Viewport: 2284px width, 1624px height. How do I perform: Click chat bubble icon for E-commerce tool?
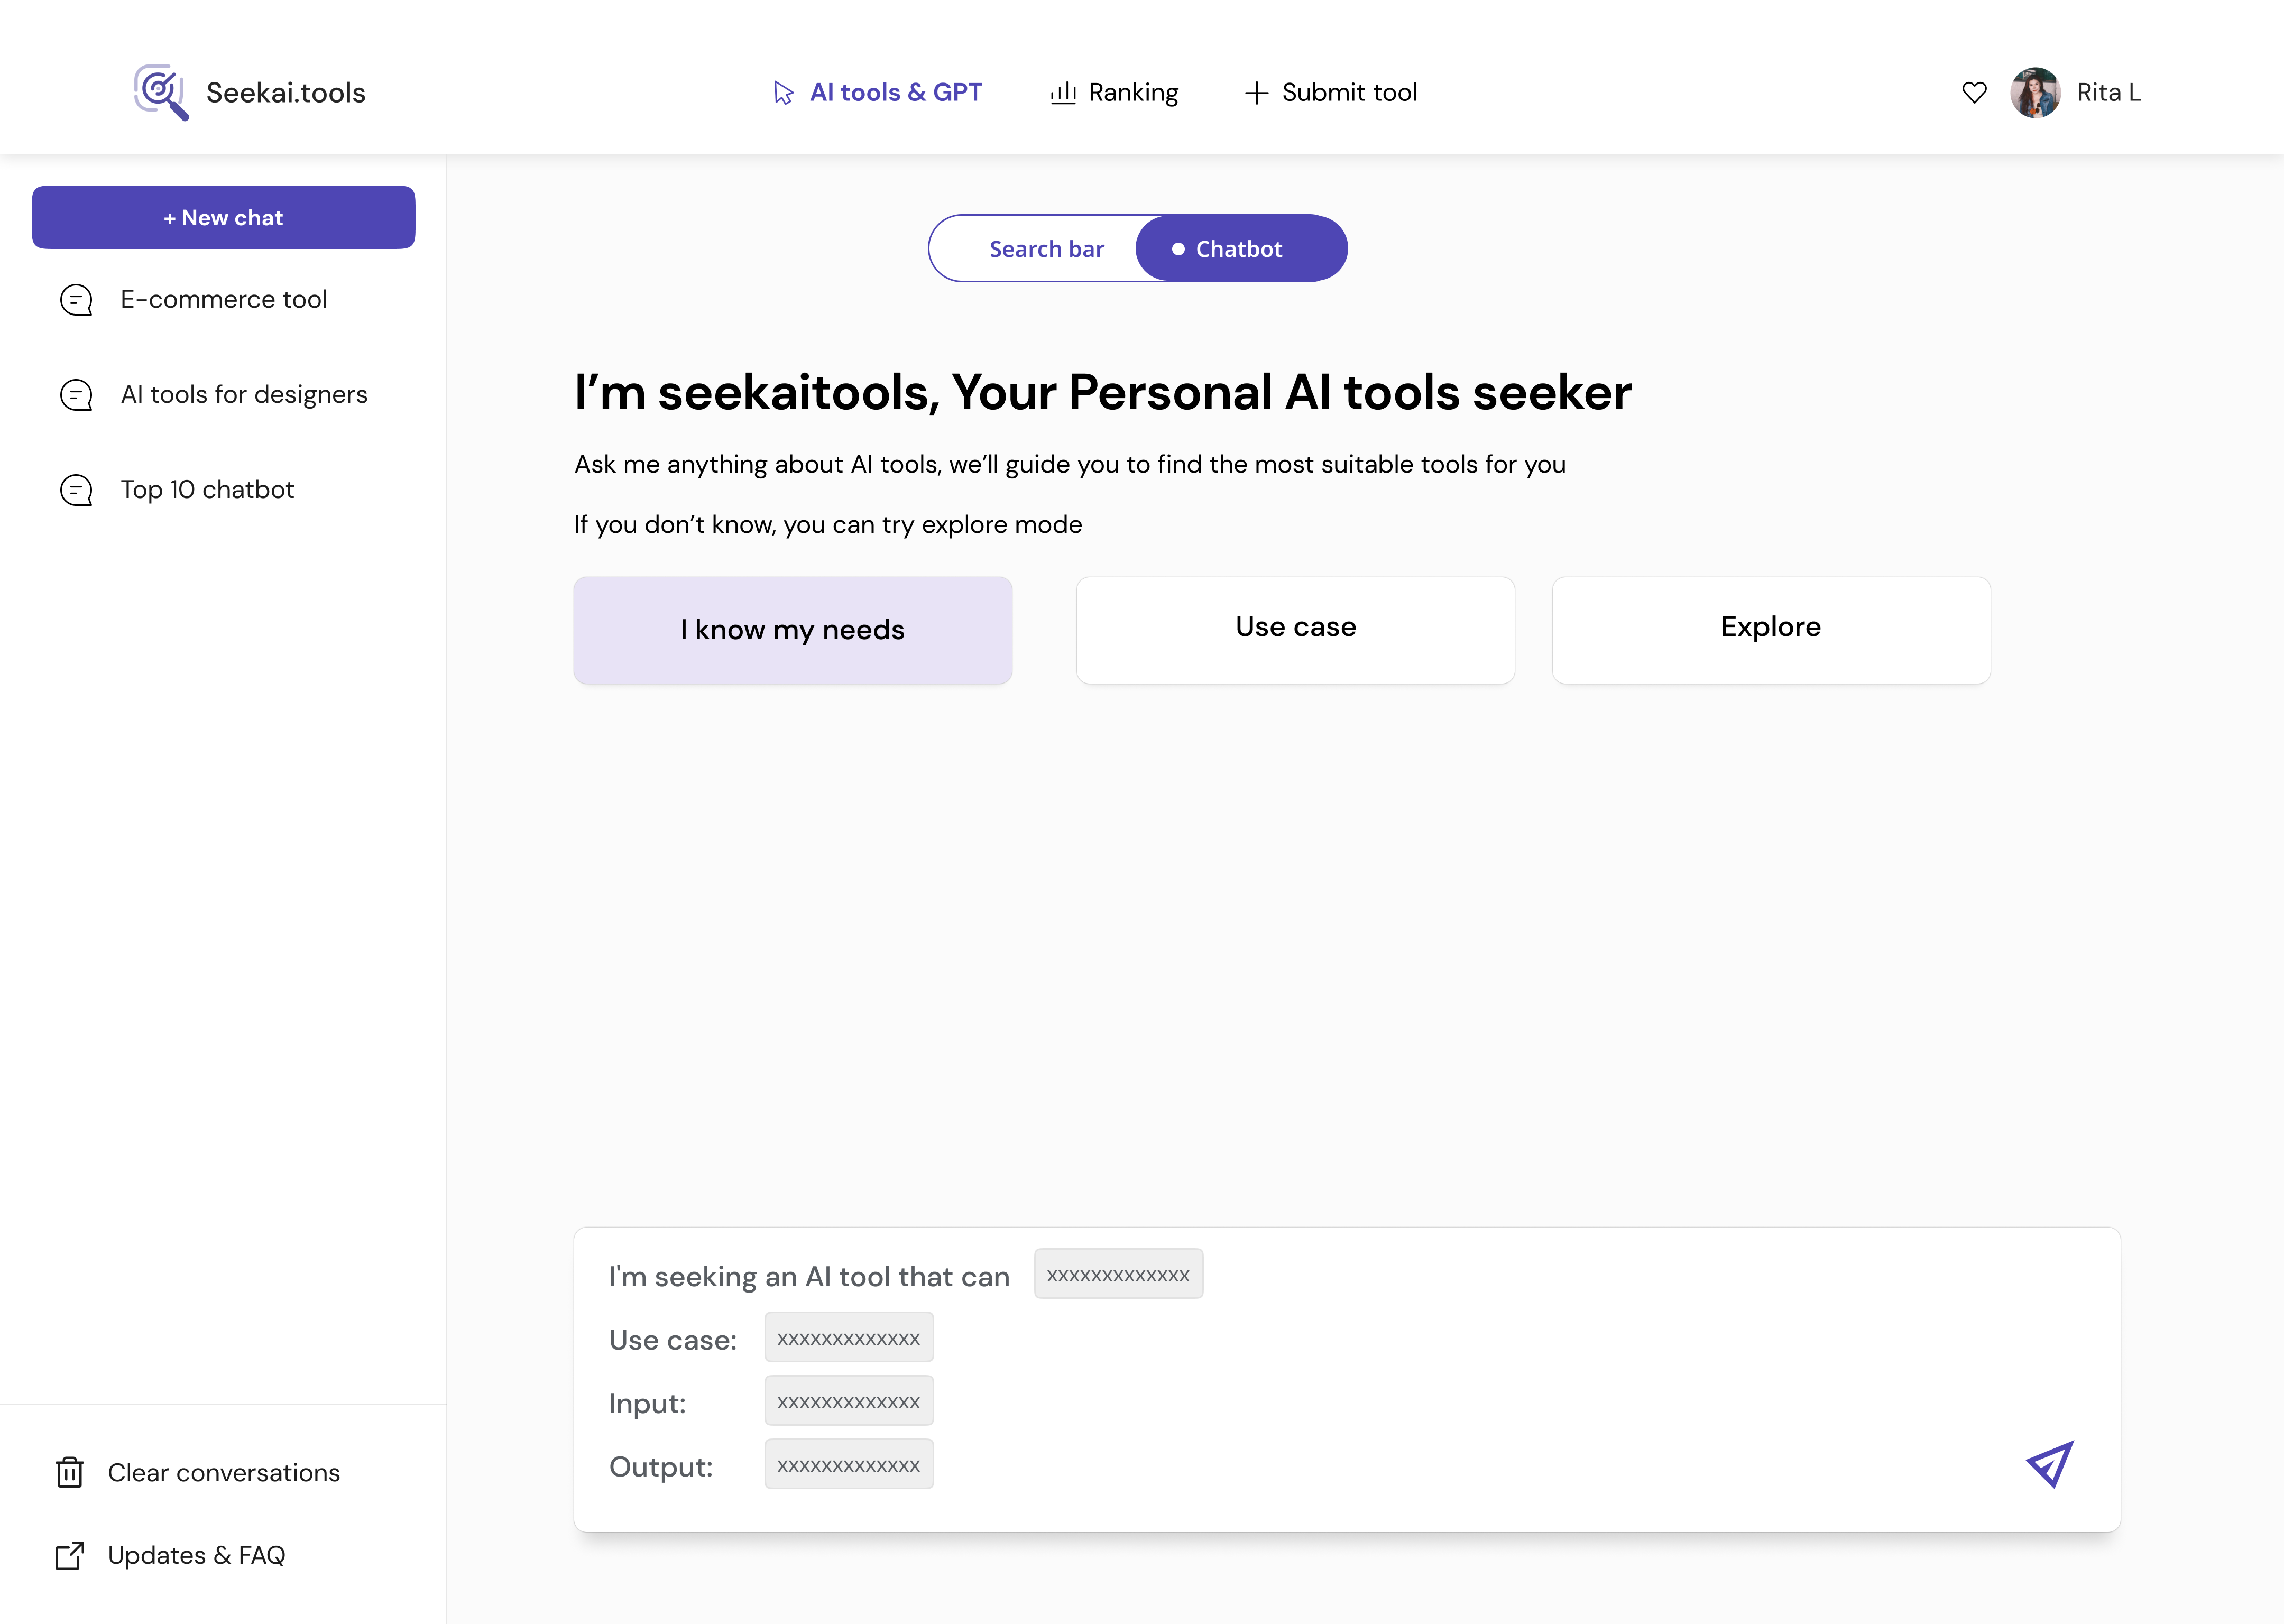[x=77, y=300]
